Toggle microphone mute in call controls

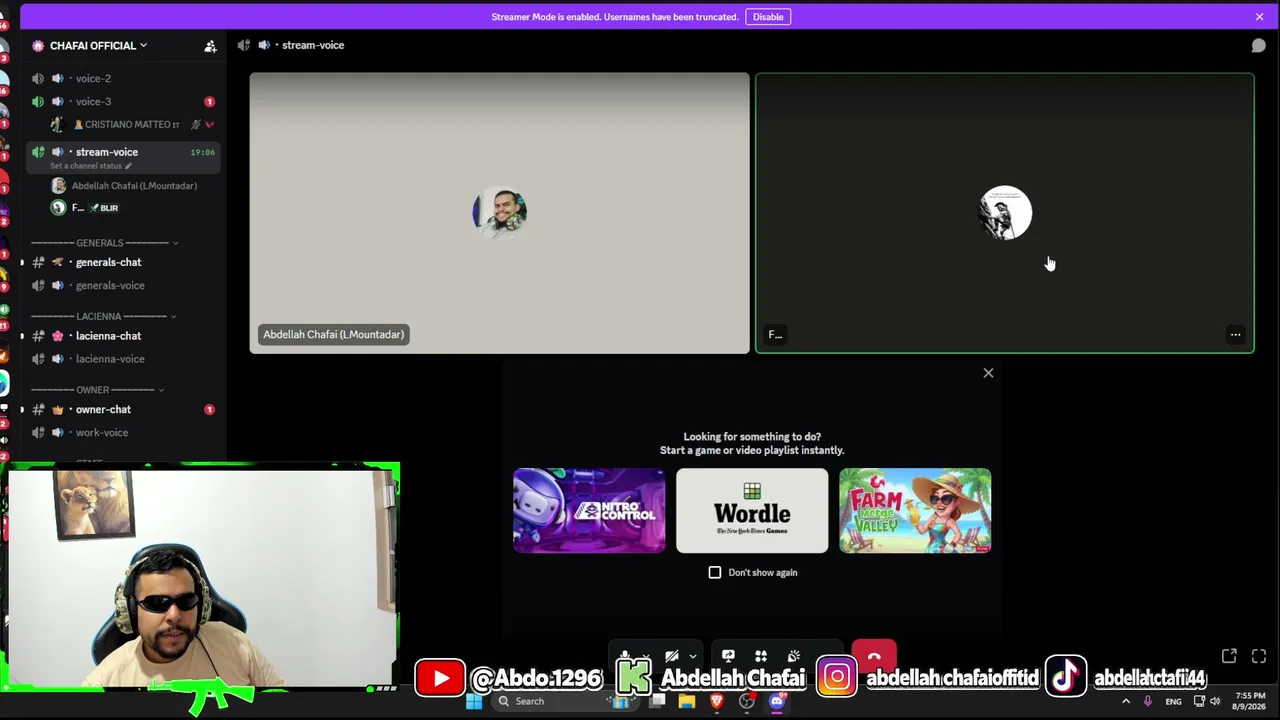click(626, 656)
